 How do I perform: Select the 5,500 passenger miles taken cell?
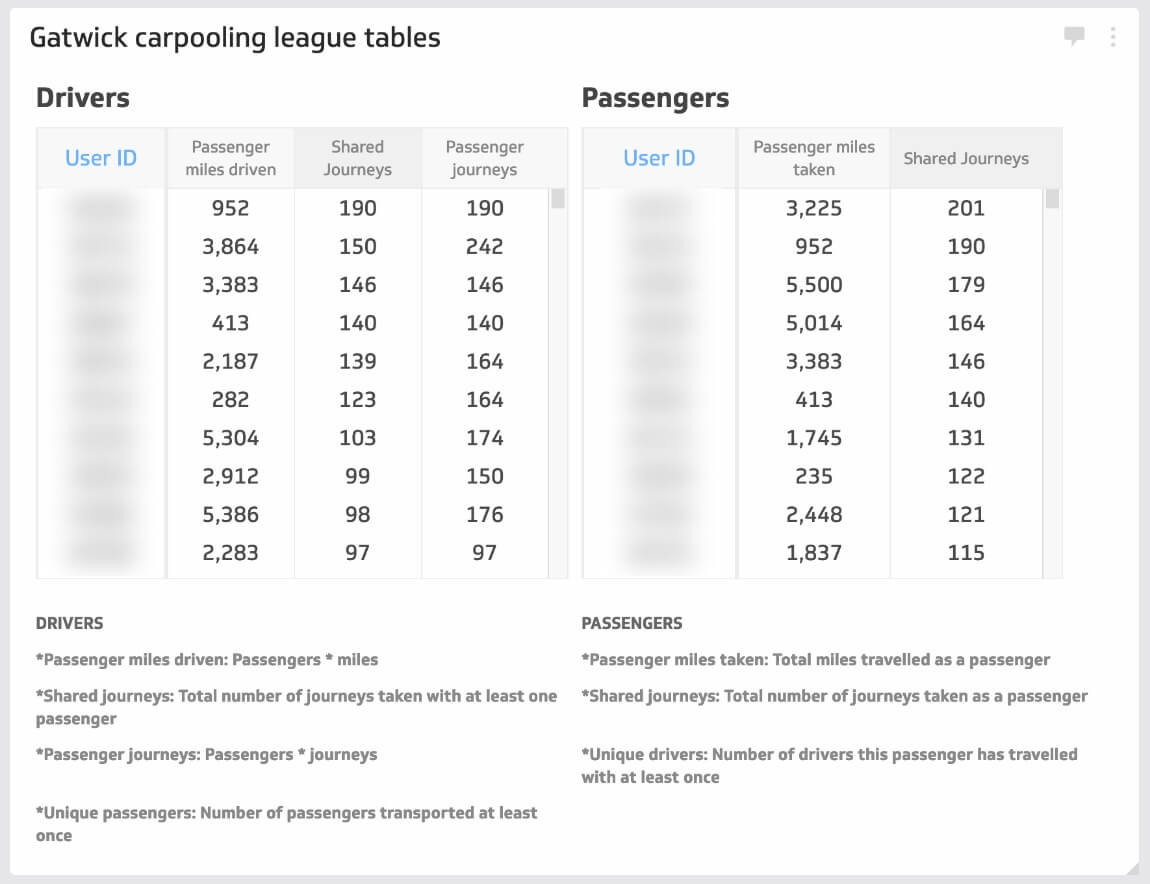pos(814,285)
